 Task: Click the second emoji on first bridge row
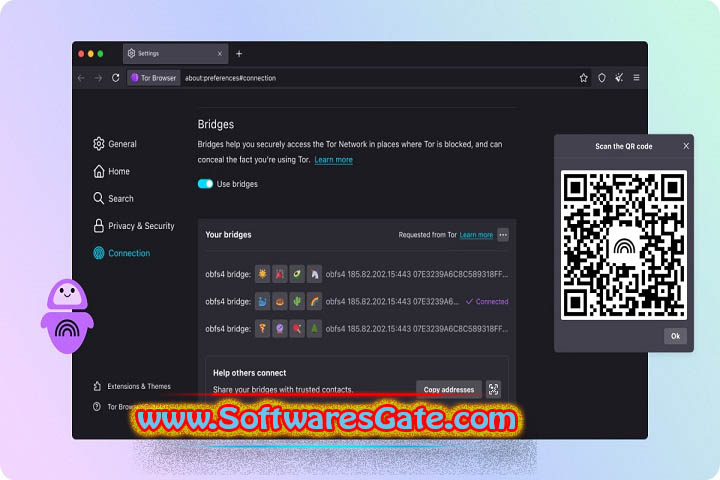pyautogui.click(x=280, y=274)
